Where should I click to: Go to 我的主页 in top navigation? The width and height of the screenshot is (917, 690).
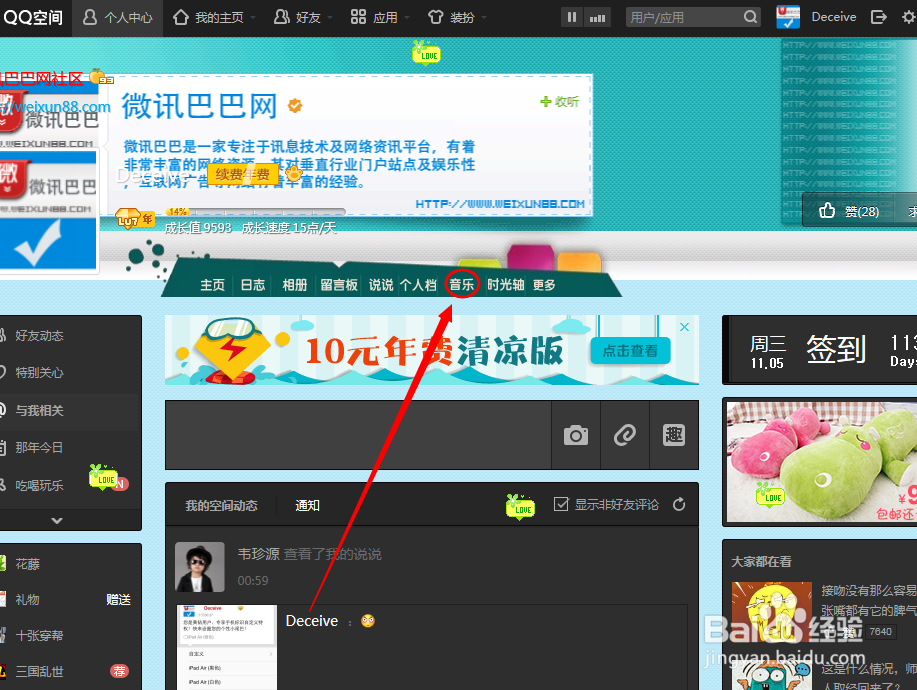click(x=208, y=18)
